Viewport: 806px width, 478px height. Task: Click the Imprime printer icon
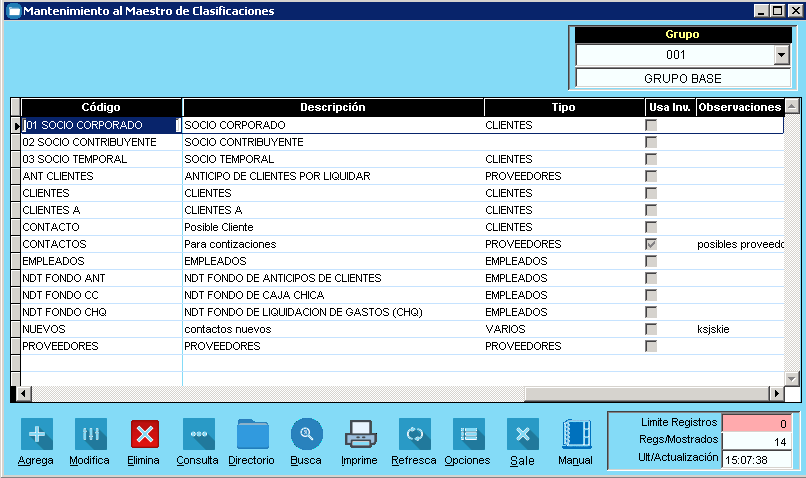click(x=360, y=434)
